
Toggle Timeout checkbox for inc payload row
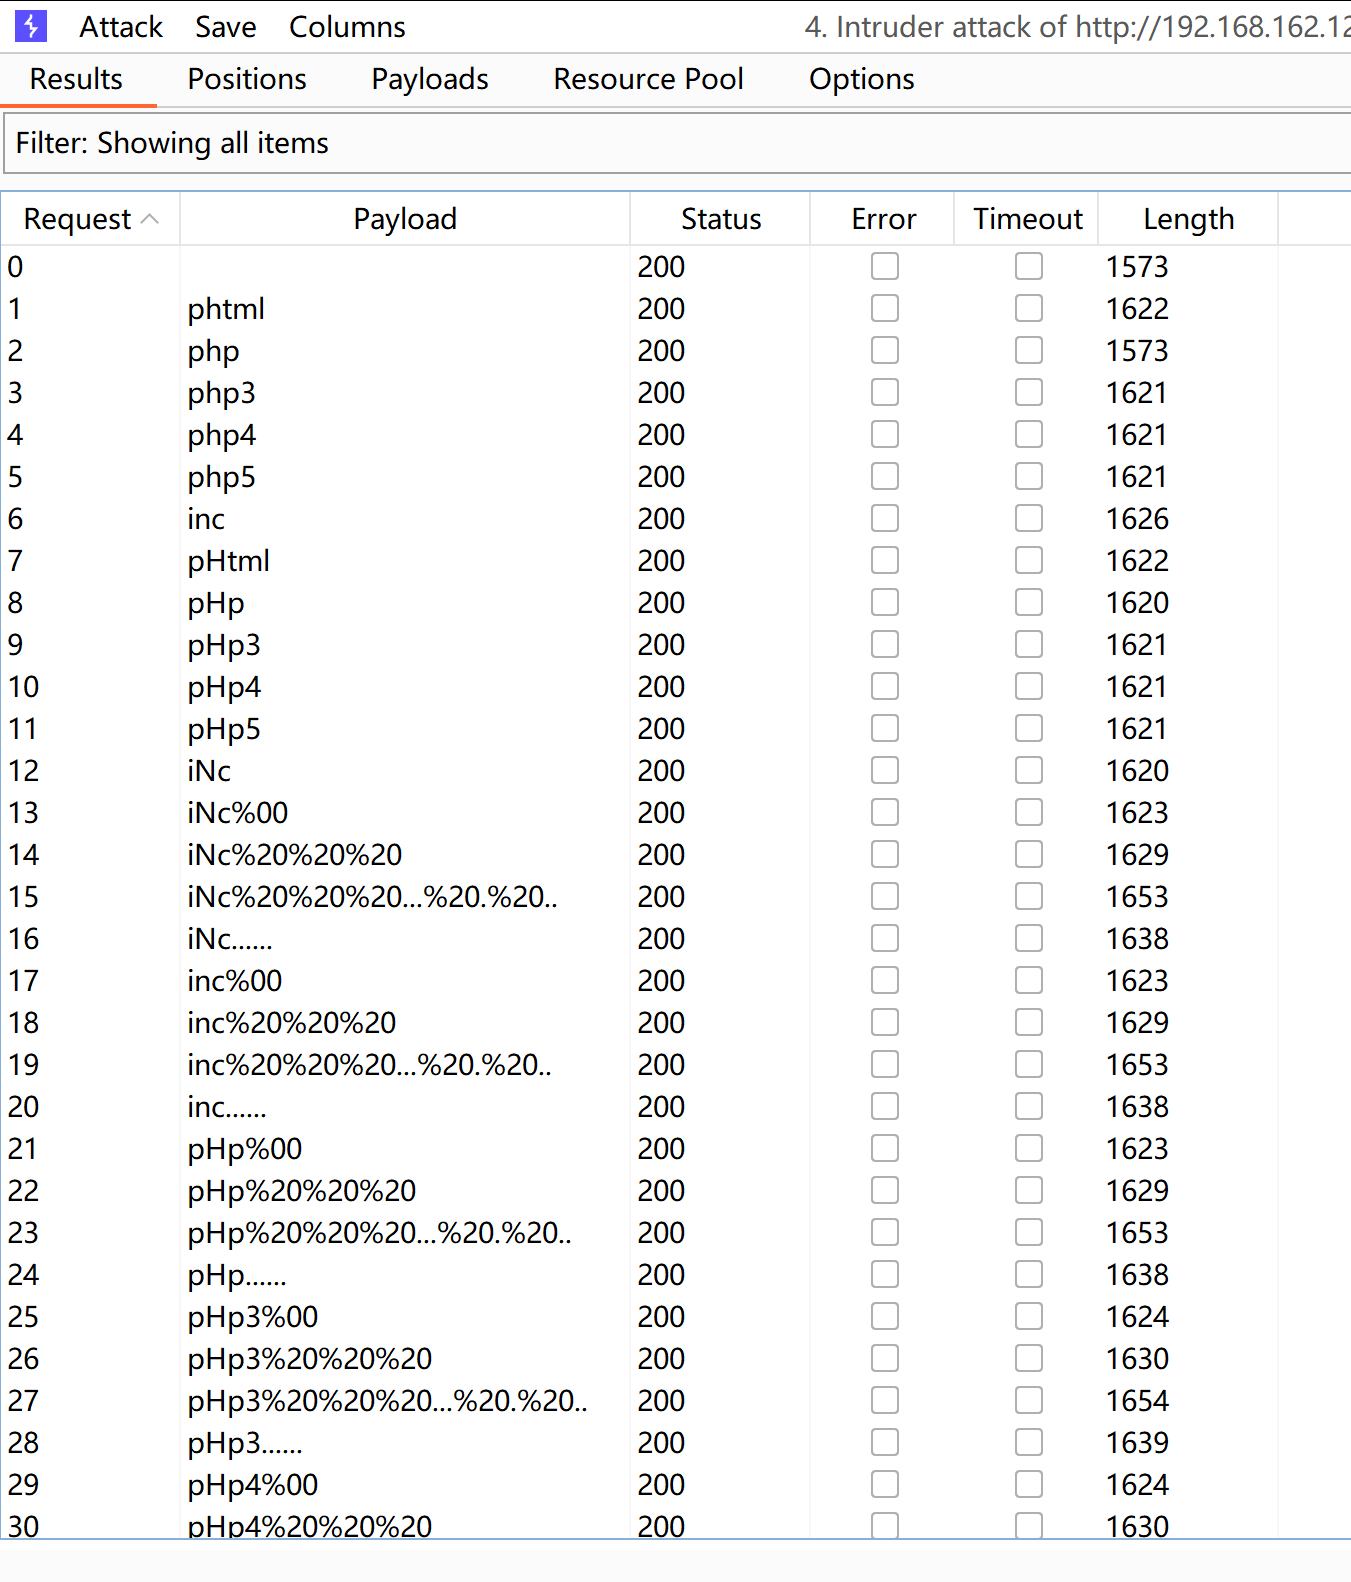(x=1028, y=519)
